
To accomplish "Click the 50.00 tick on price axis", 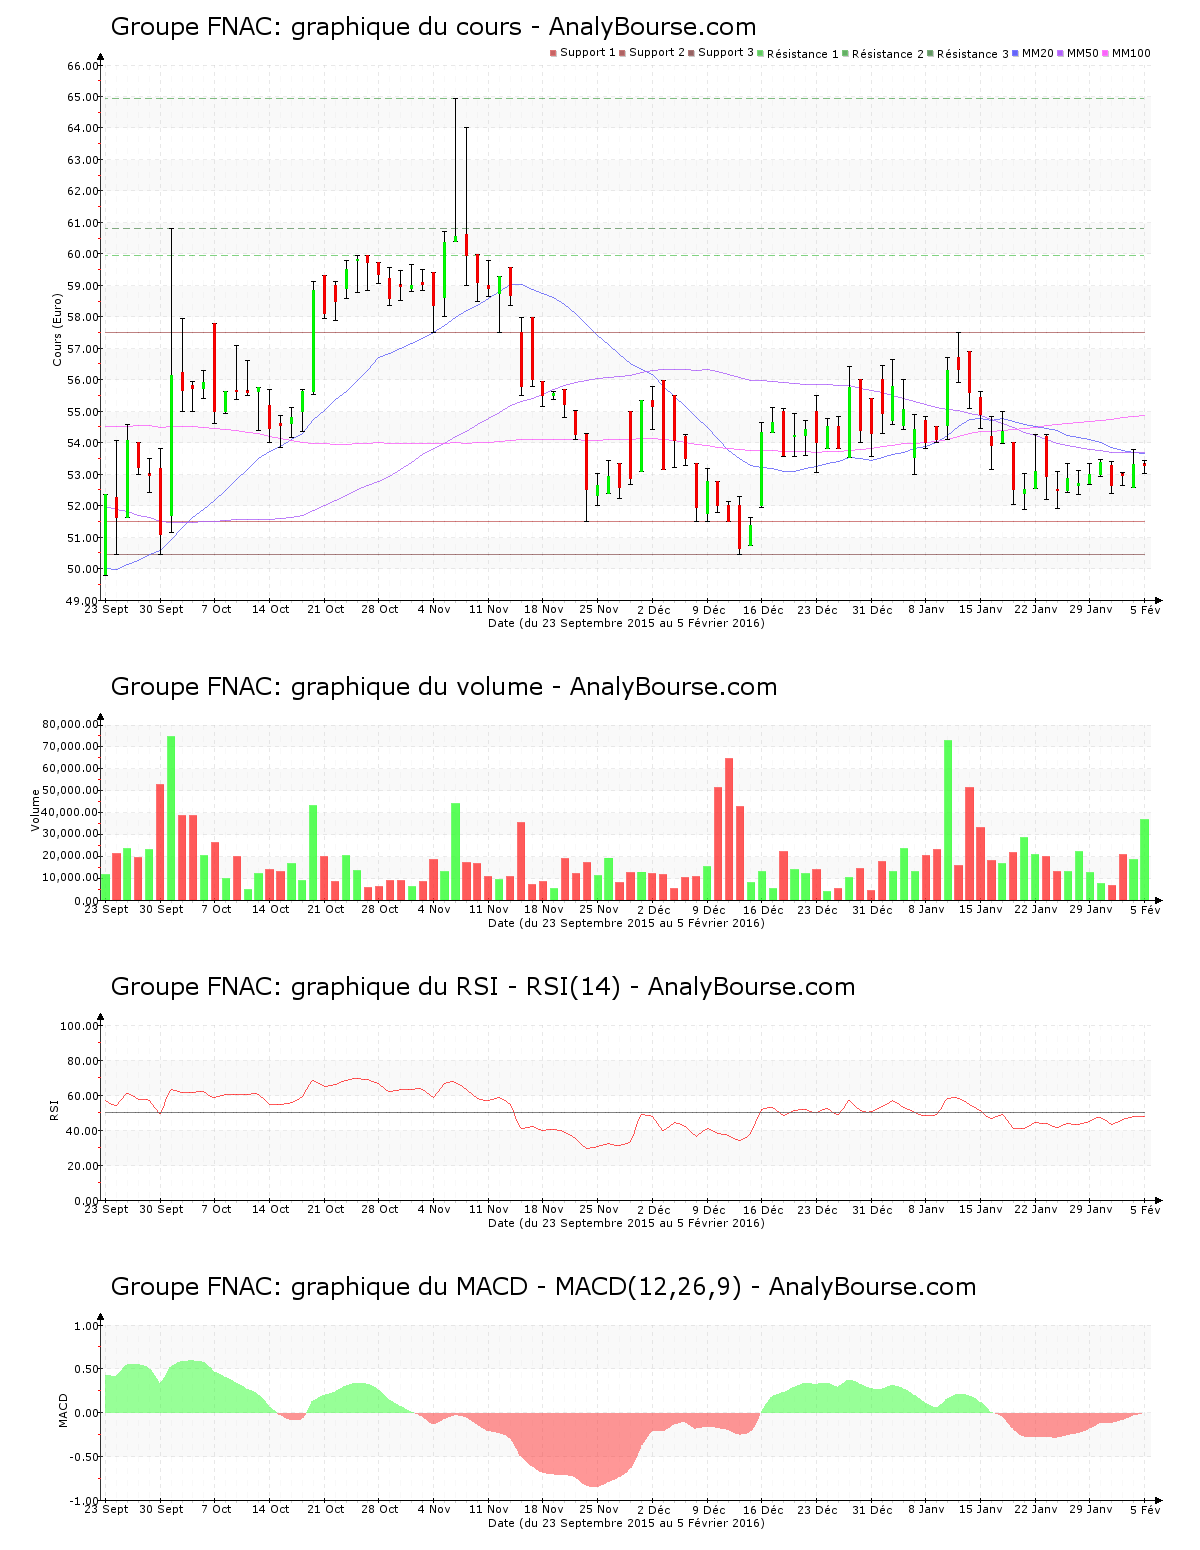I will [x=83, y=569].
